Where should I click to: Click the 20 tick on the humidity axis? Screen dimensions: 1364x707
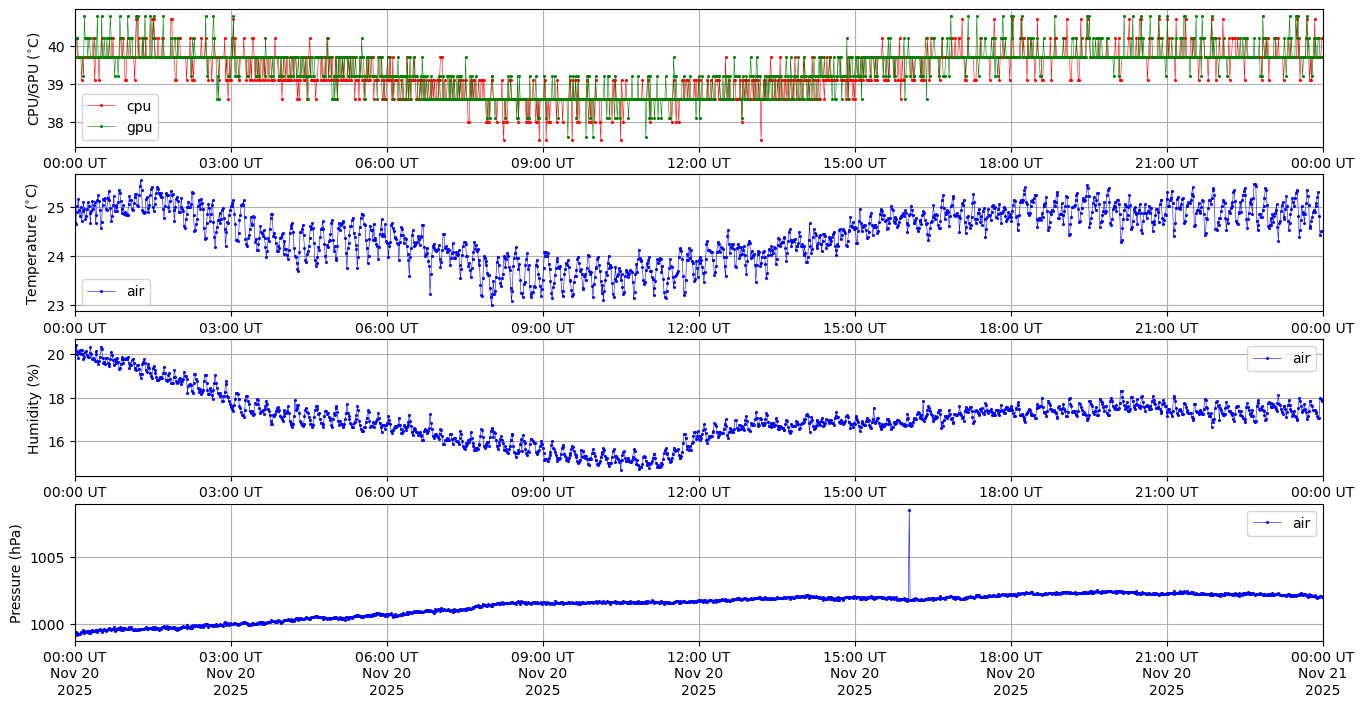(x=57, y=355)
